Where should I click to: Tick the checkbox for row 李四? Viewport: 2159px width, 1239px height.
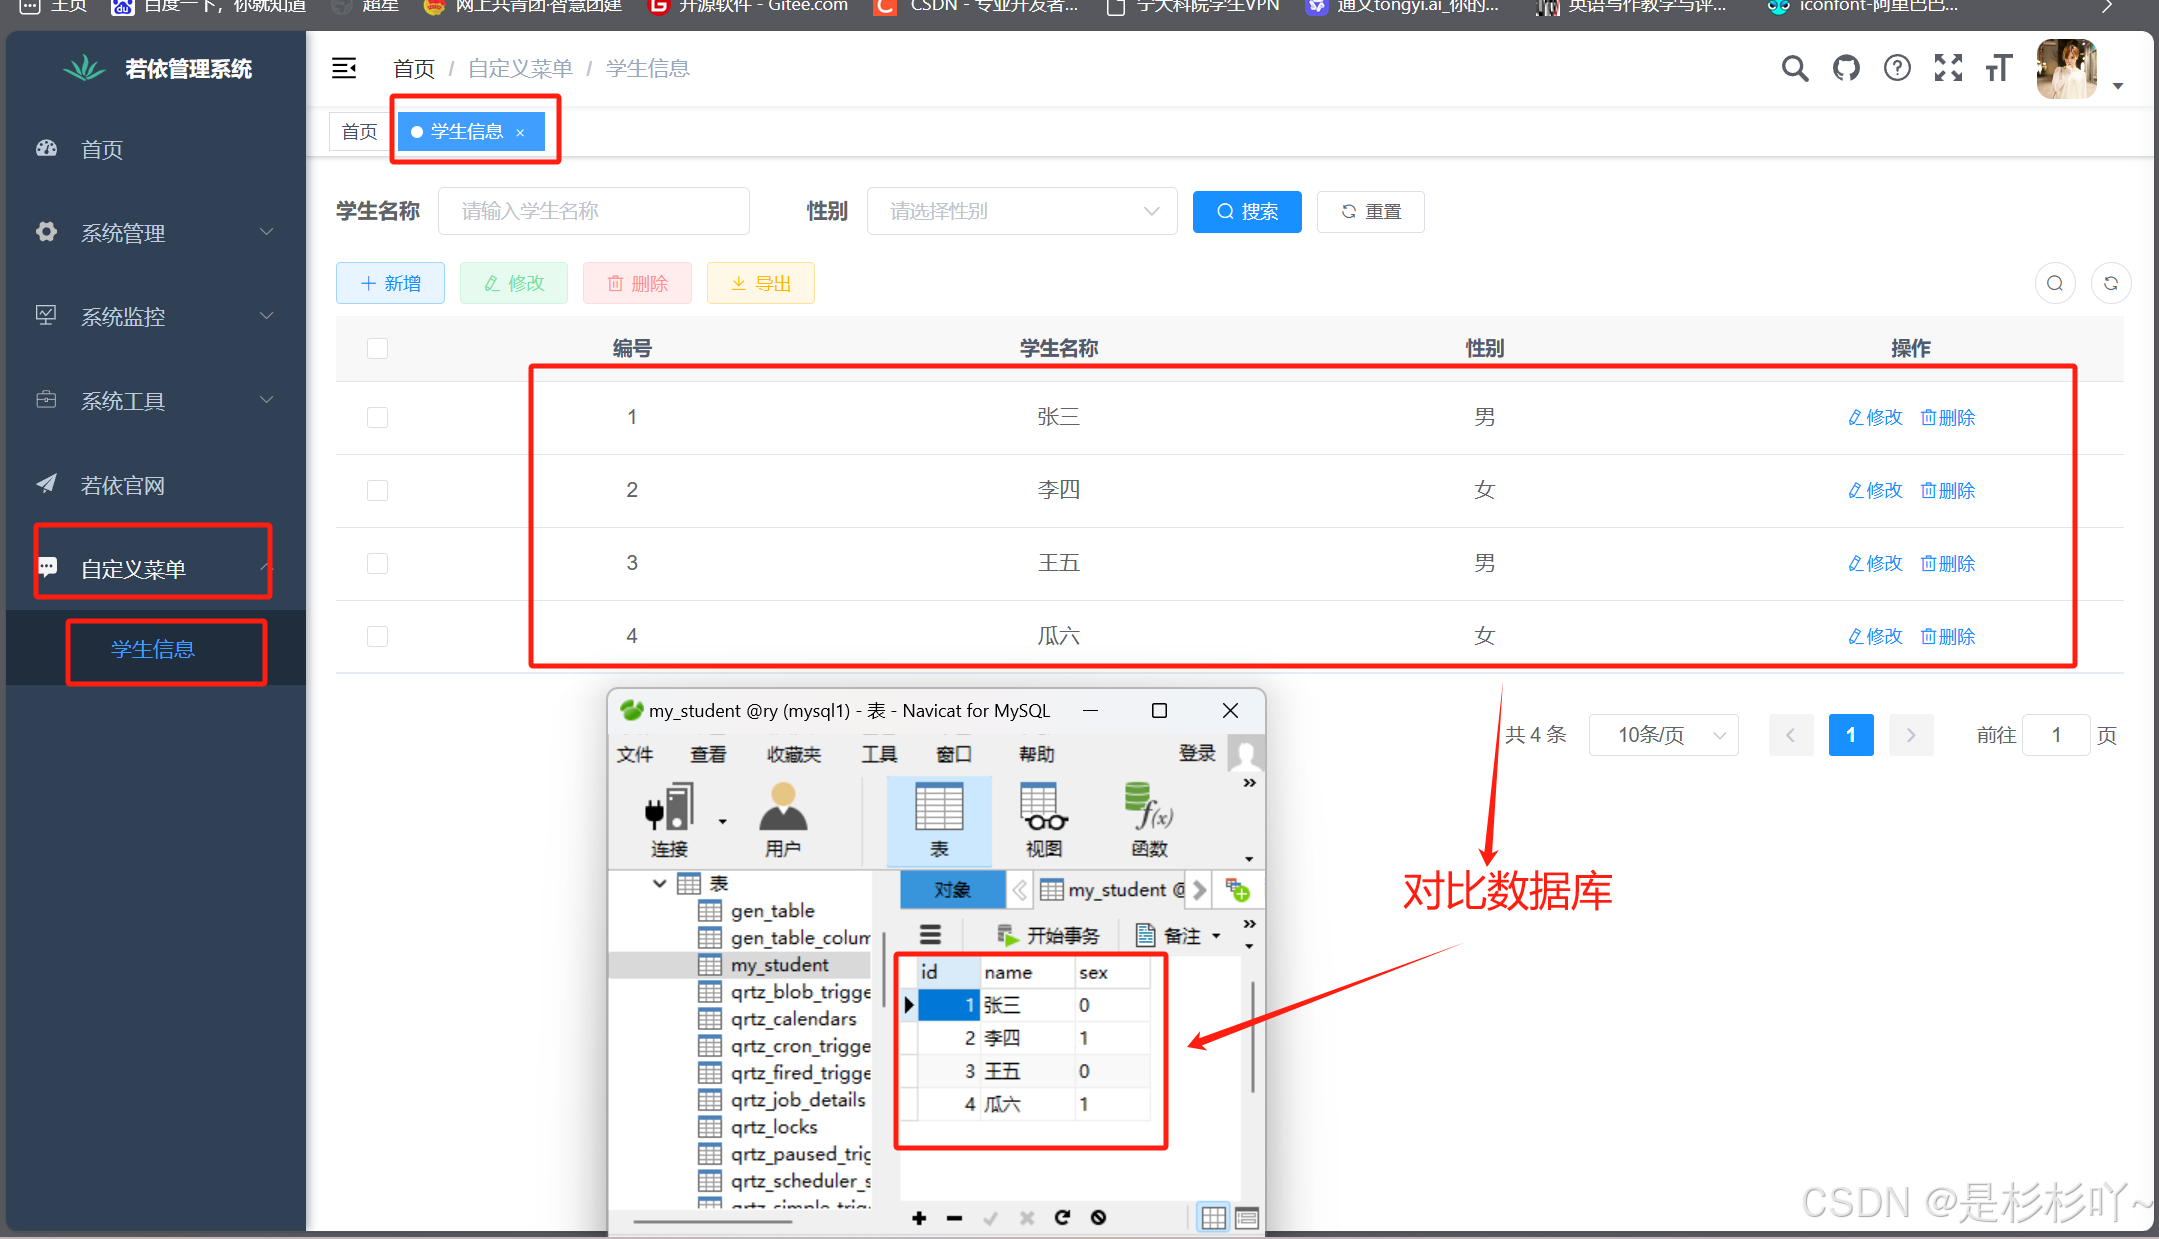(377, 491)
